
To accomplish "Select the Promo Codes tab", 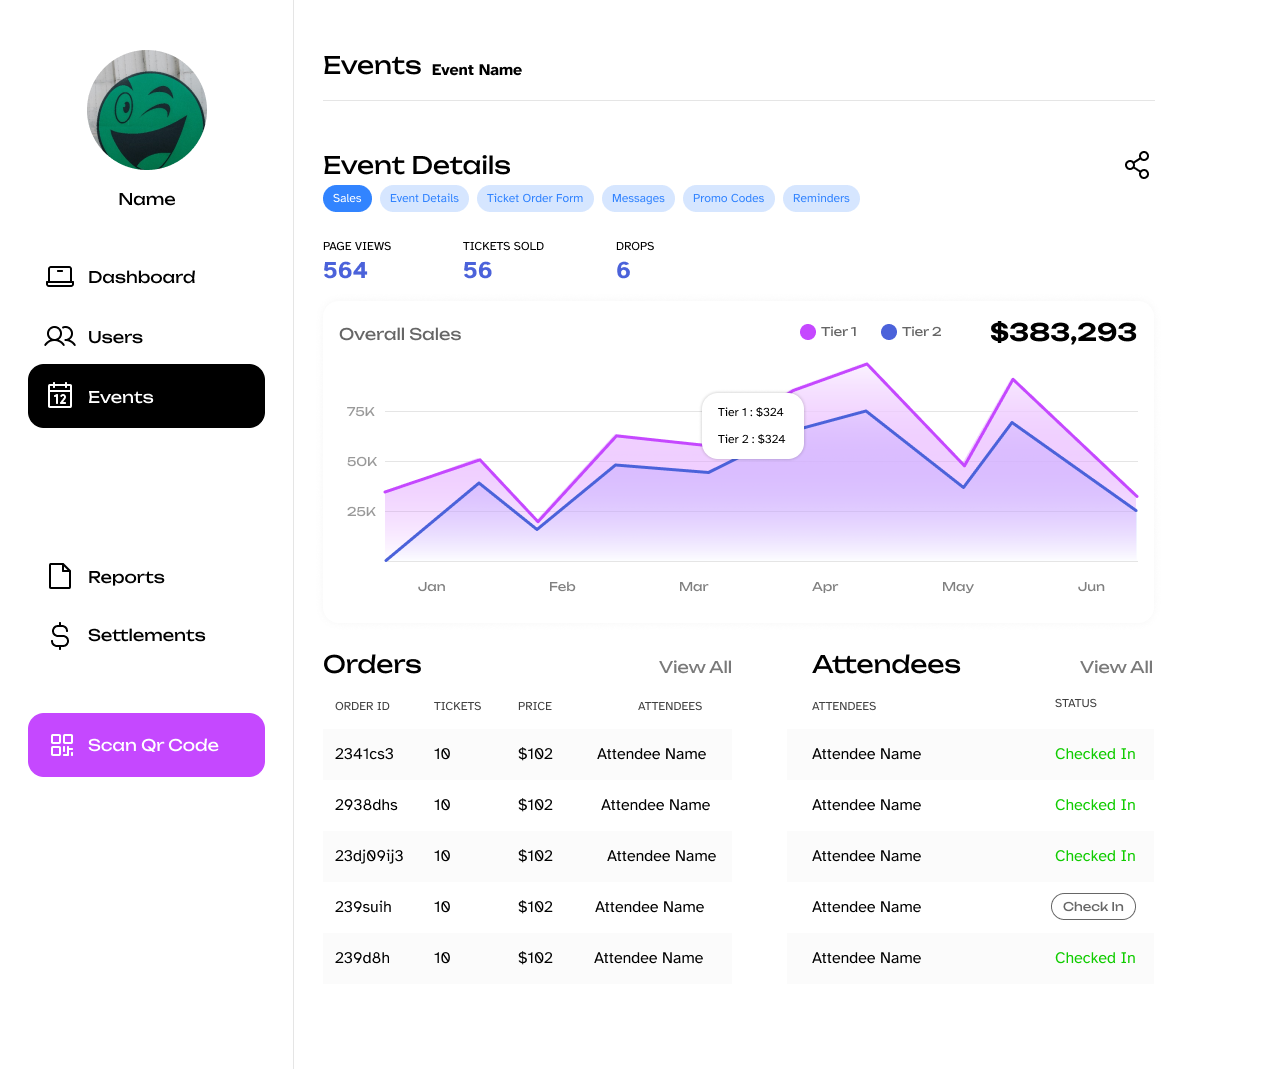I will (x=728, y=198).
